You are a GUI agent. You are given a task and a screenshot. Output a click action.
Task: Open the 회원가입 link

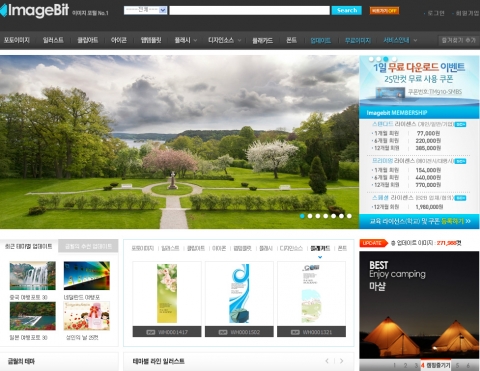click(467, 13)
